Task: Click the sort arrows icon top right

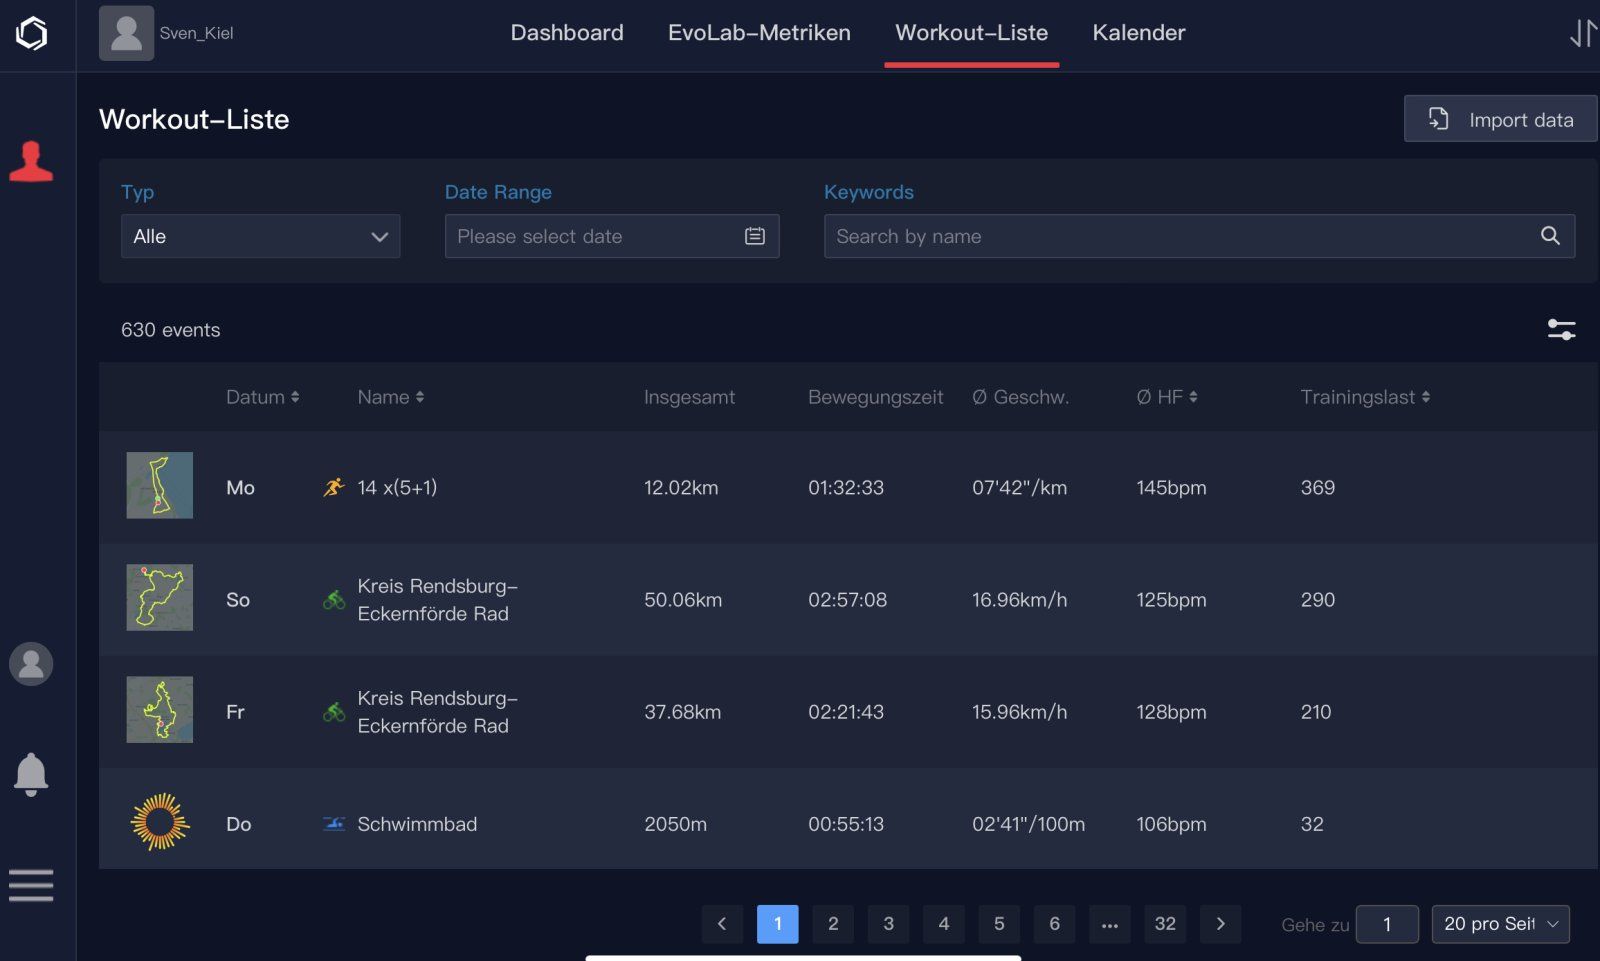Action: coord(1582,33)
